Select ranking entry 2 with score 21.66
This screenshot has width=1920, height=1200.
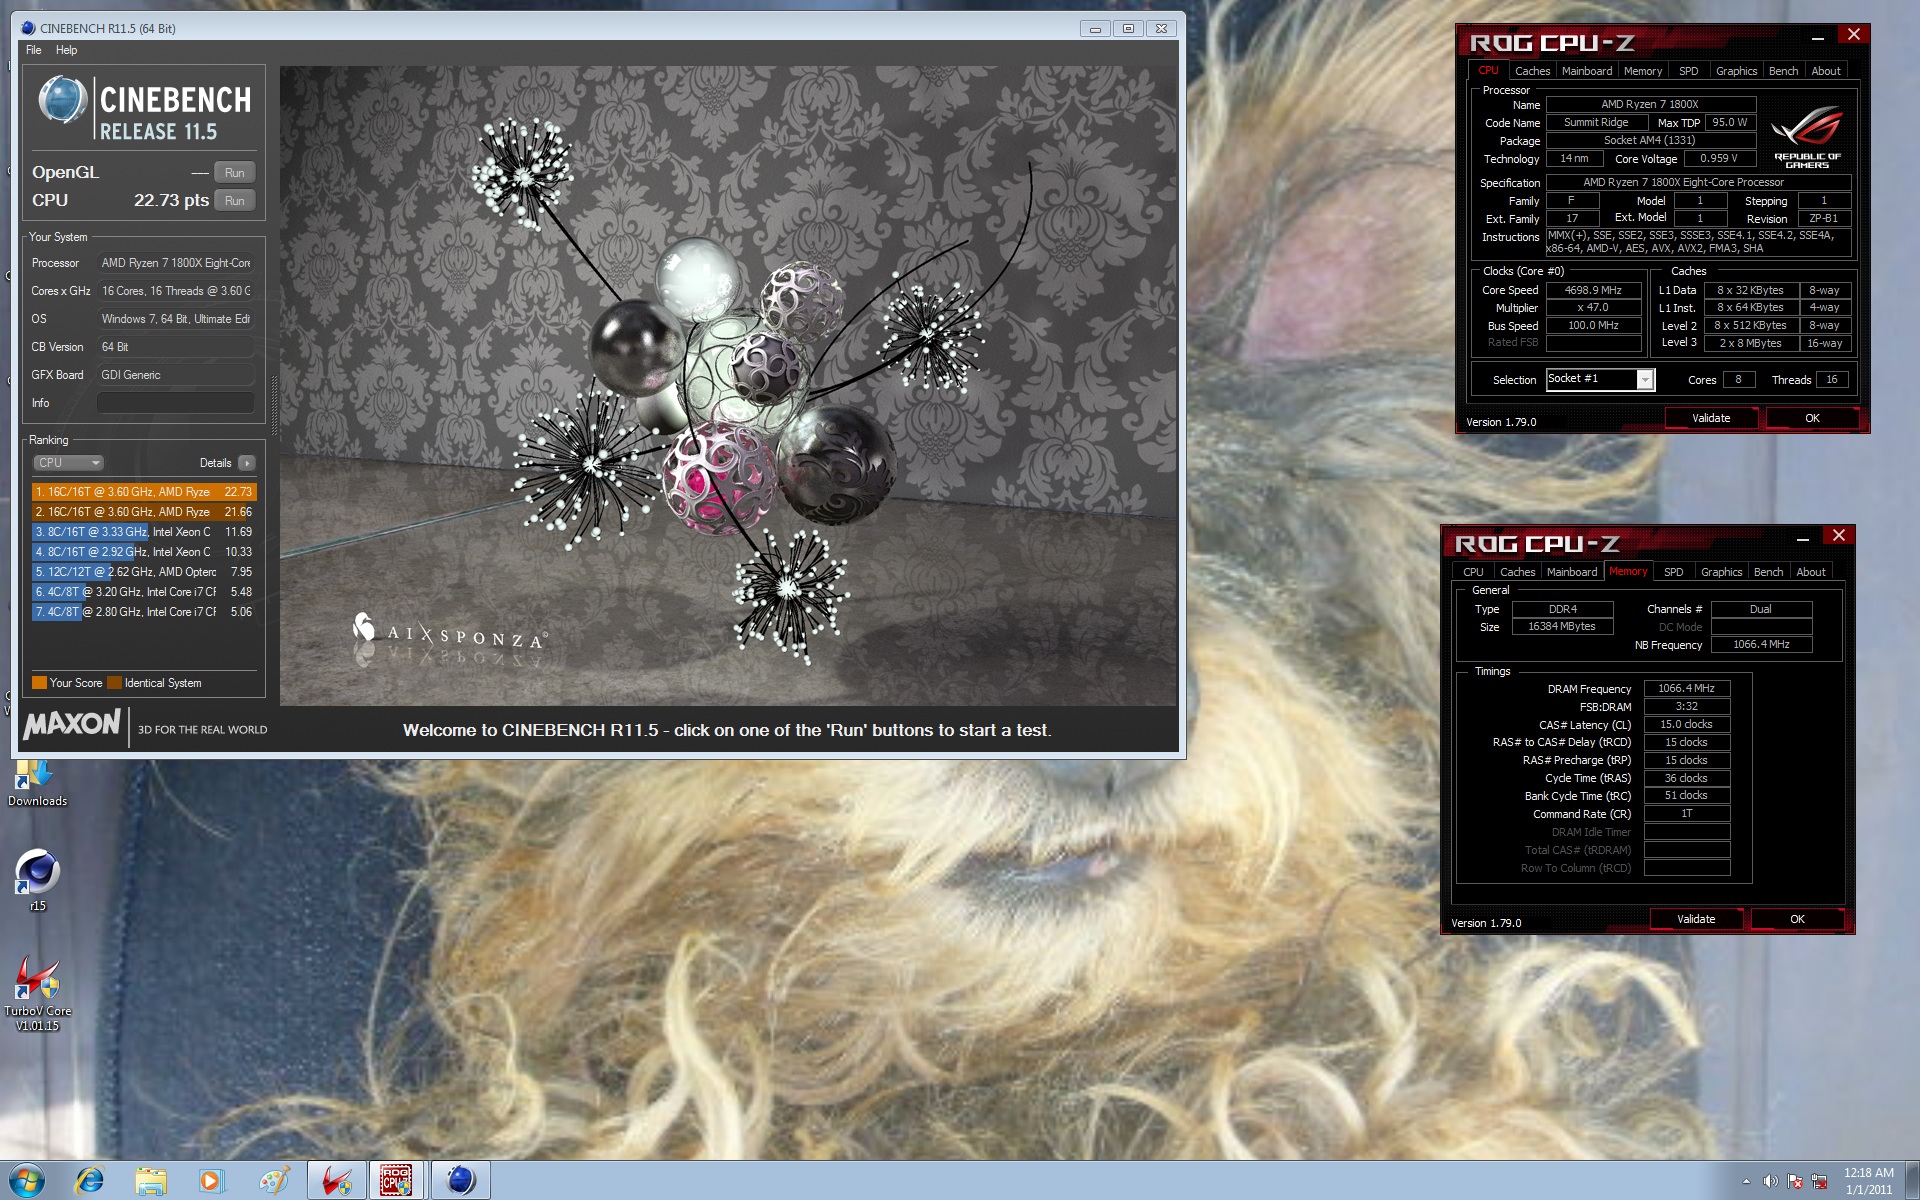pos(144,512)
